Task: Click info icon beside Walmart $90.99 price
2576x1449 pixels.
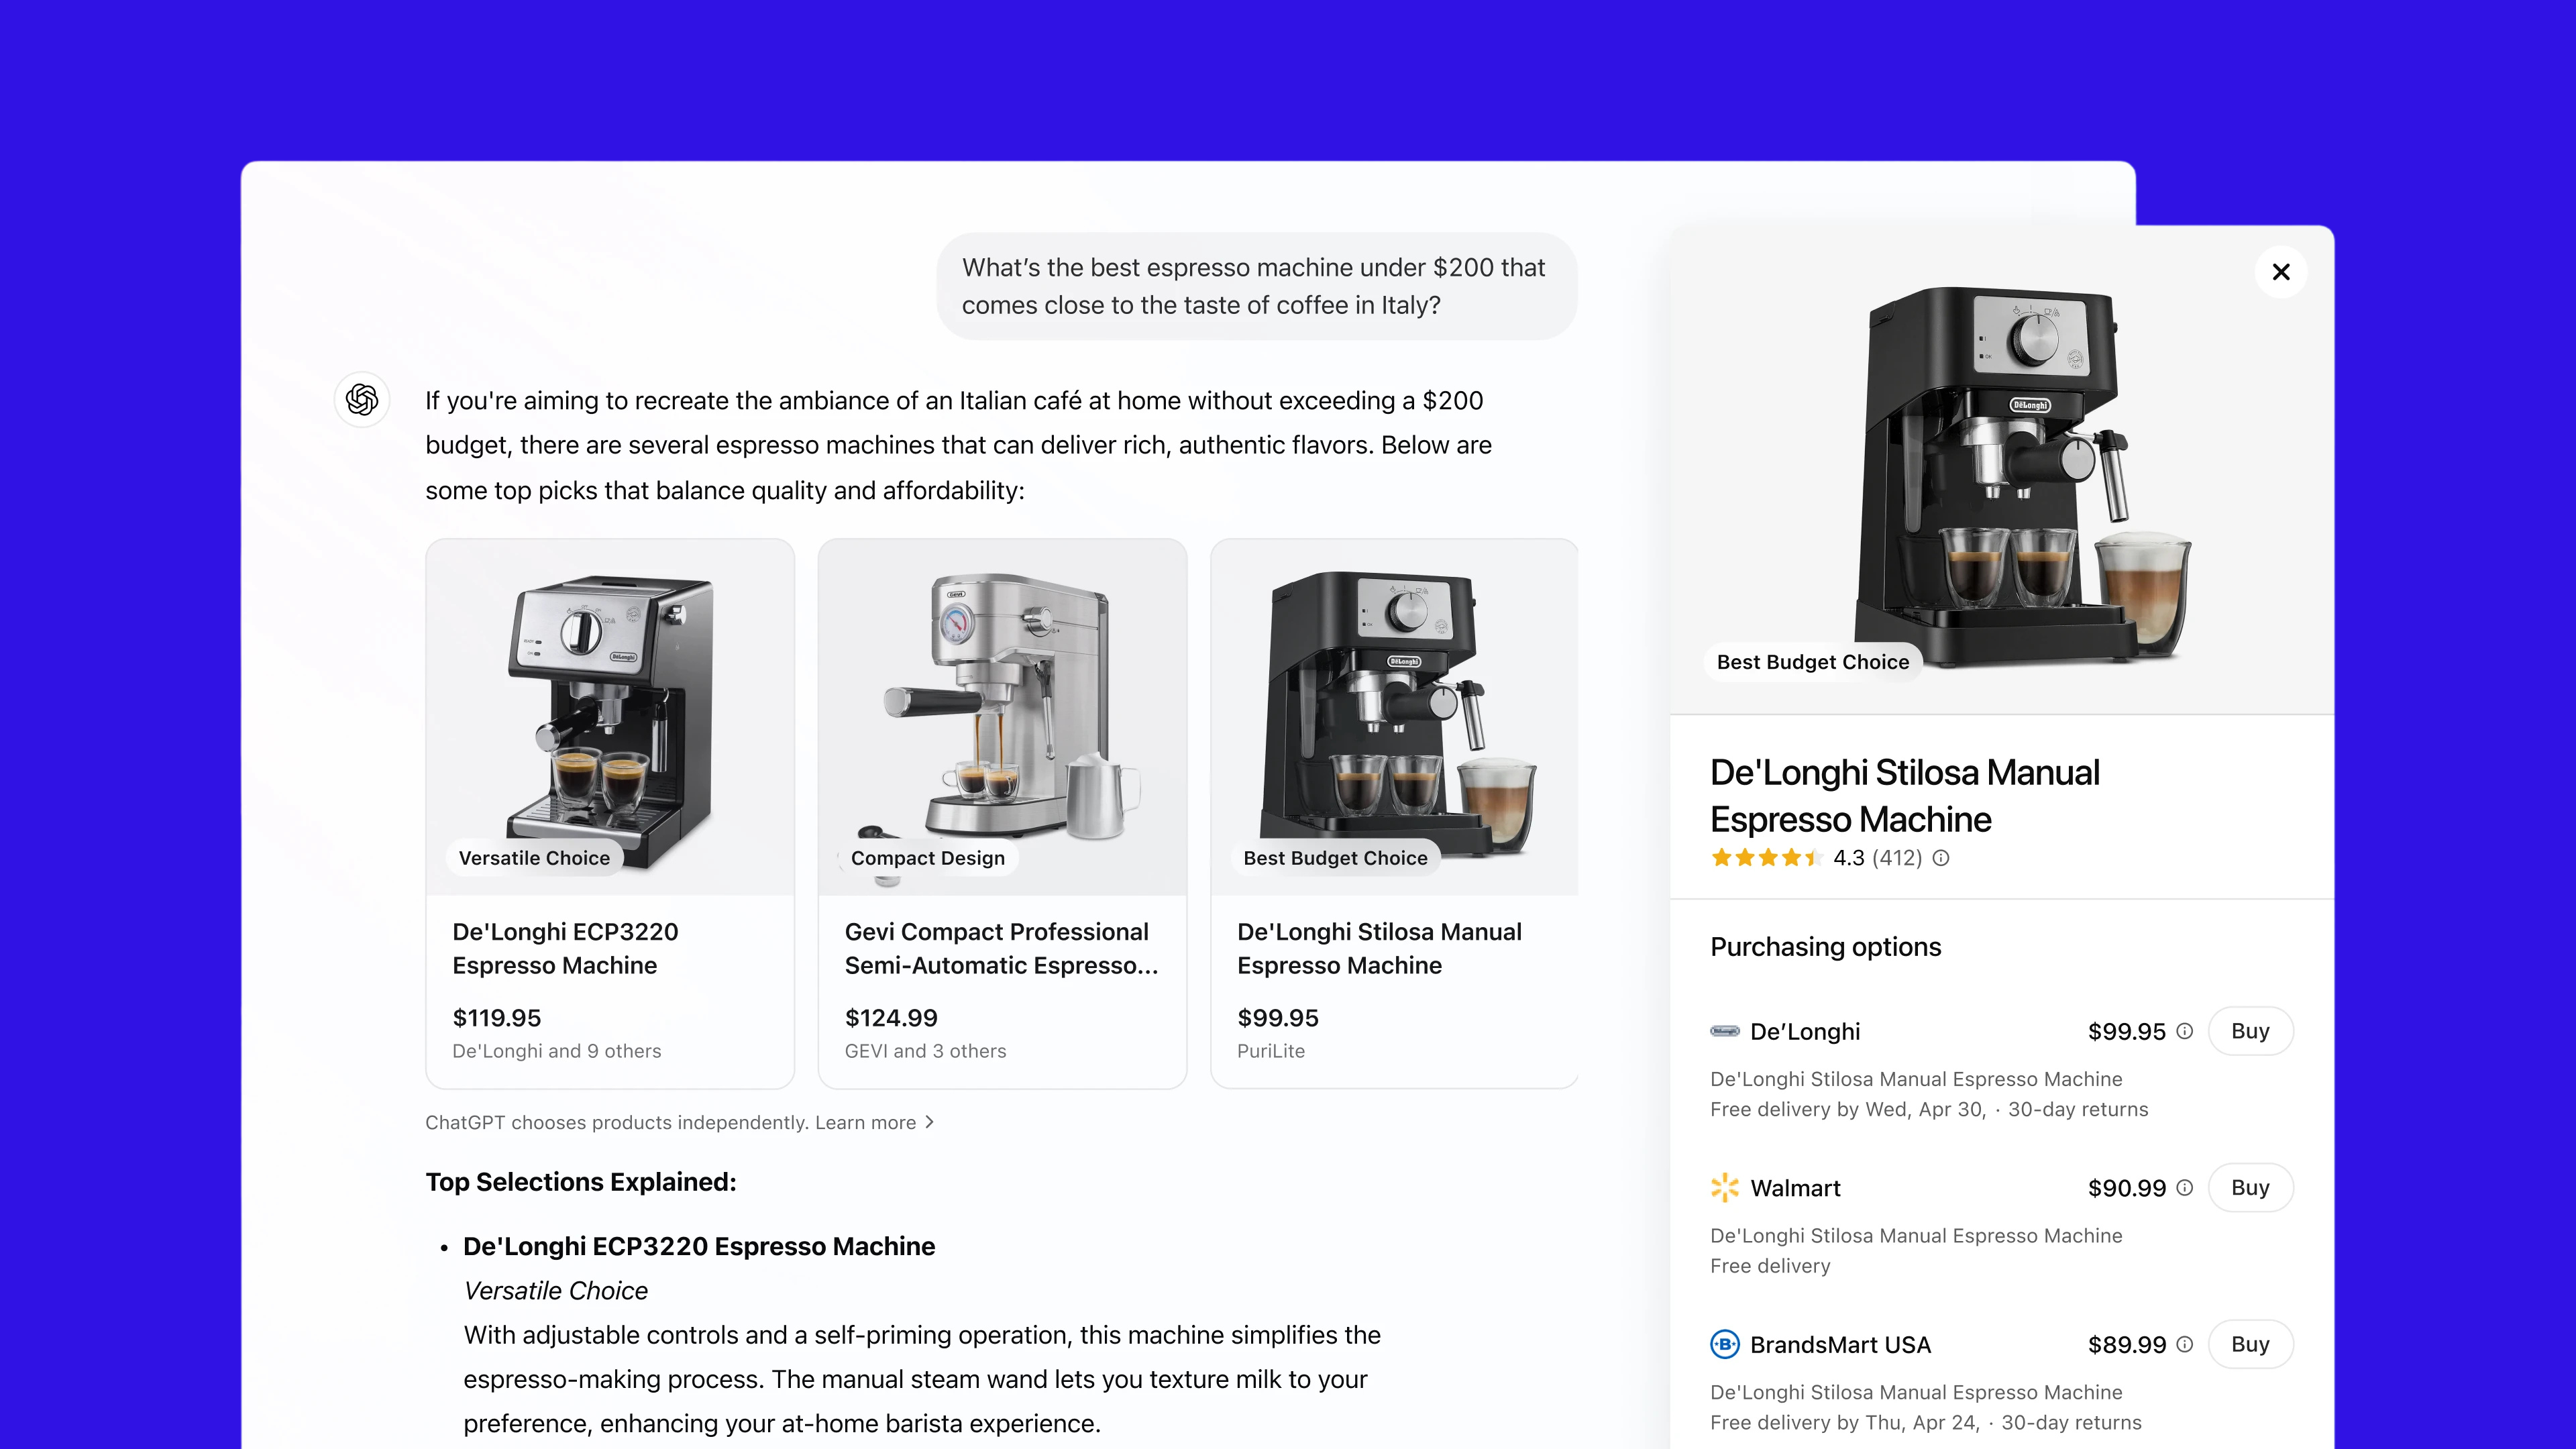Action: [2185, 1188]
